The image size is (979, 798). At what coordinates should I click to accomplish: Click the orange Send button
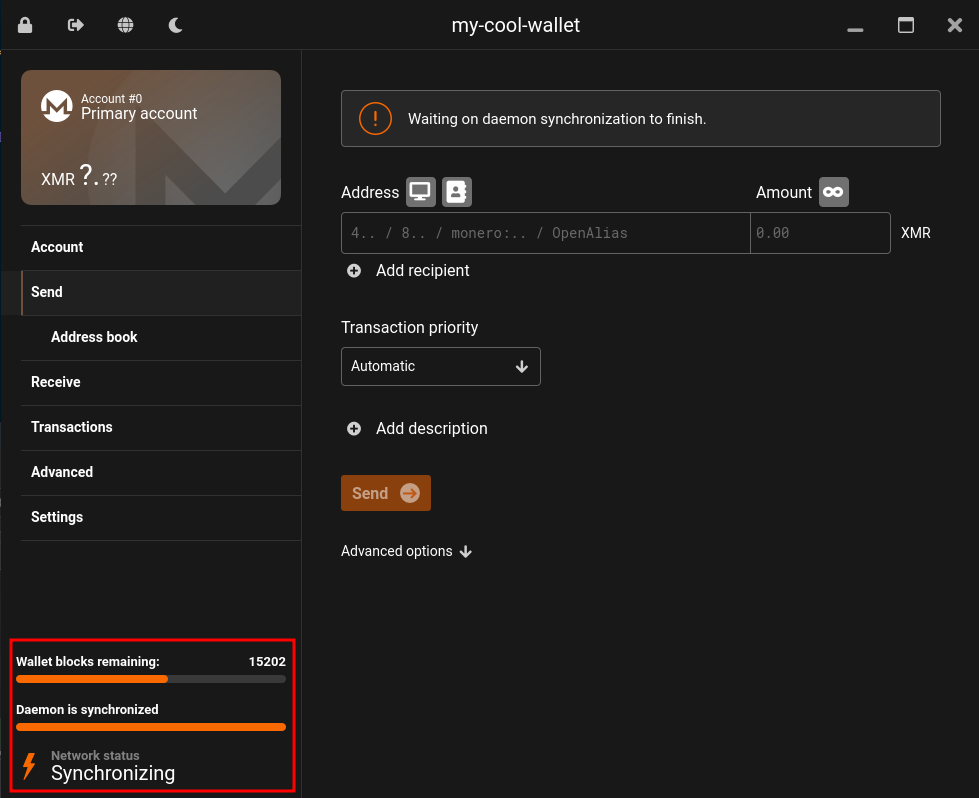pyautogui.click(x=386, y=493)
